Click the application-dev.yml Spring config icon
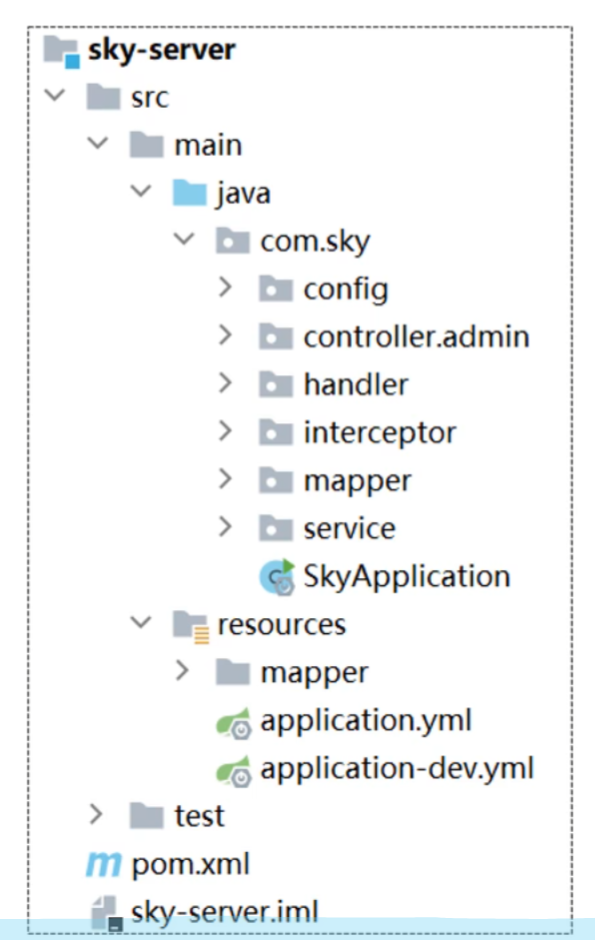The image size is (595, 940). [x=234, y=771]
